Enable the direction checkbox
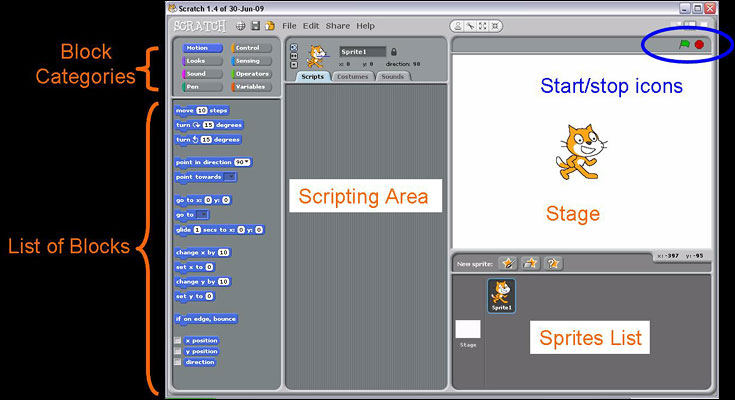The height and width of the screenshot is (400, 735). click(178, 362)
